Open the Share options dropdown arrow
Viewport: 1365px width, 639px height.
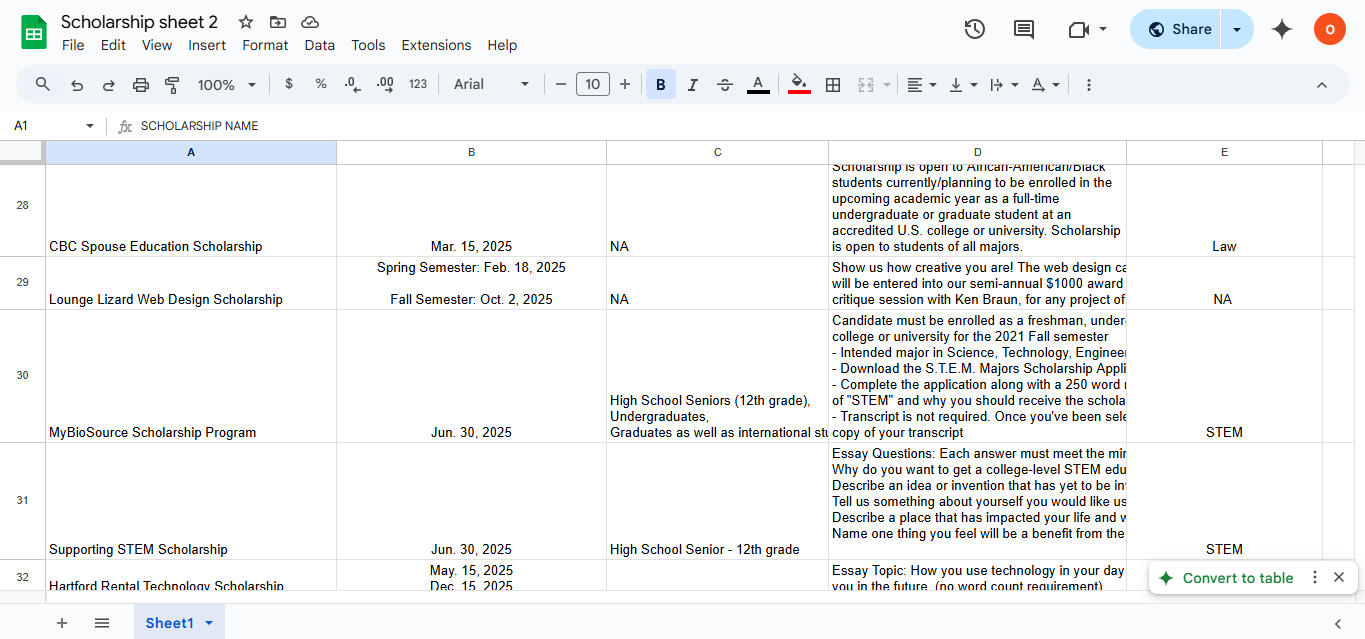pyautogui.click(x=1237, y=29)
